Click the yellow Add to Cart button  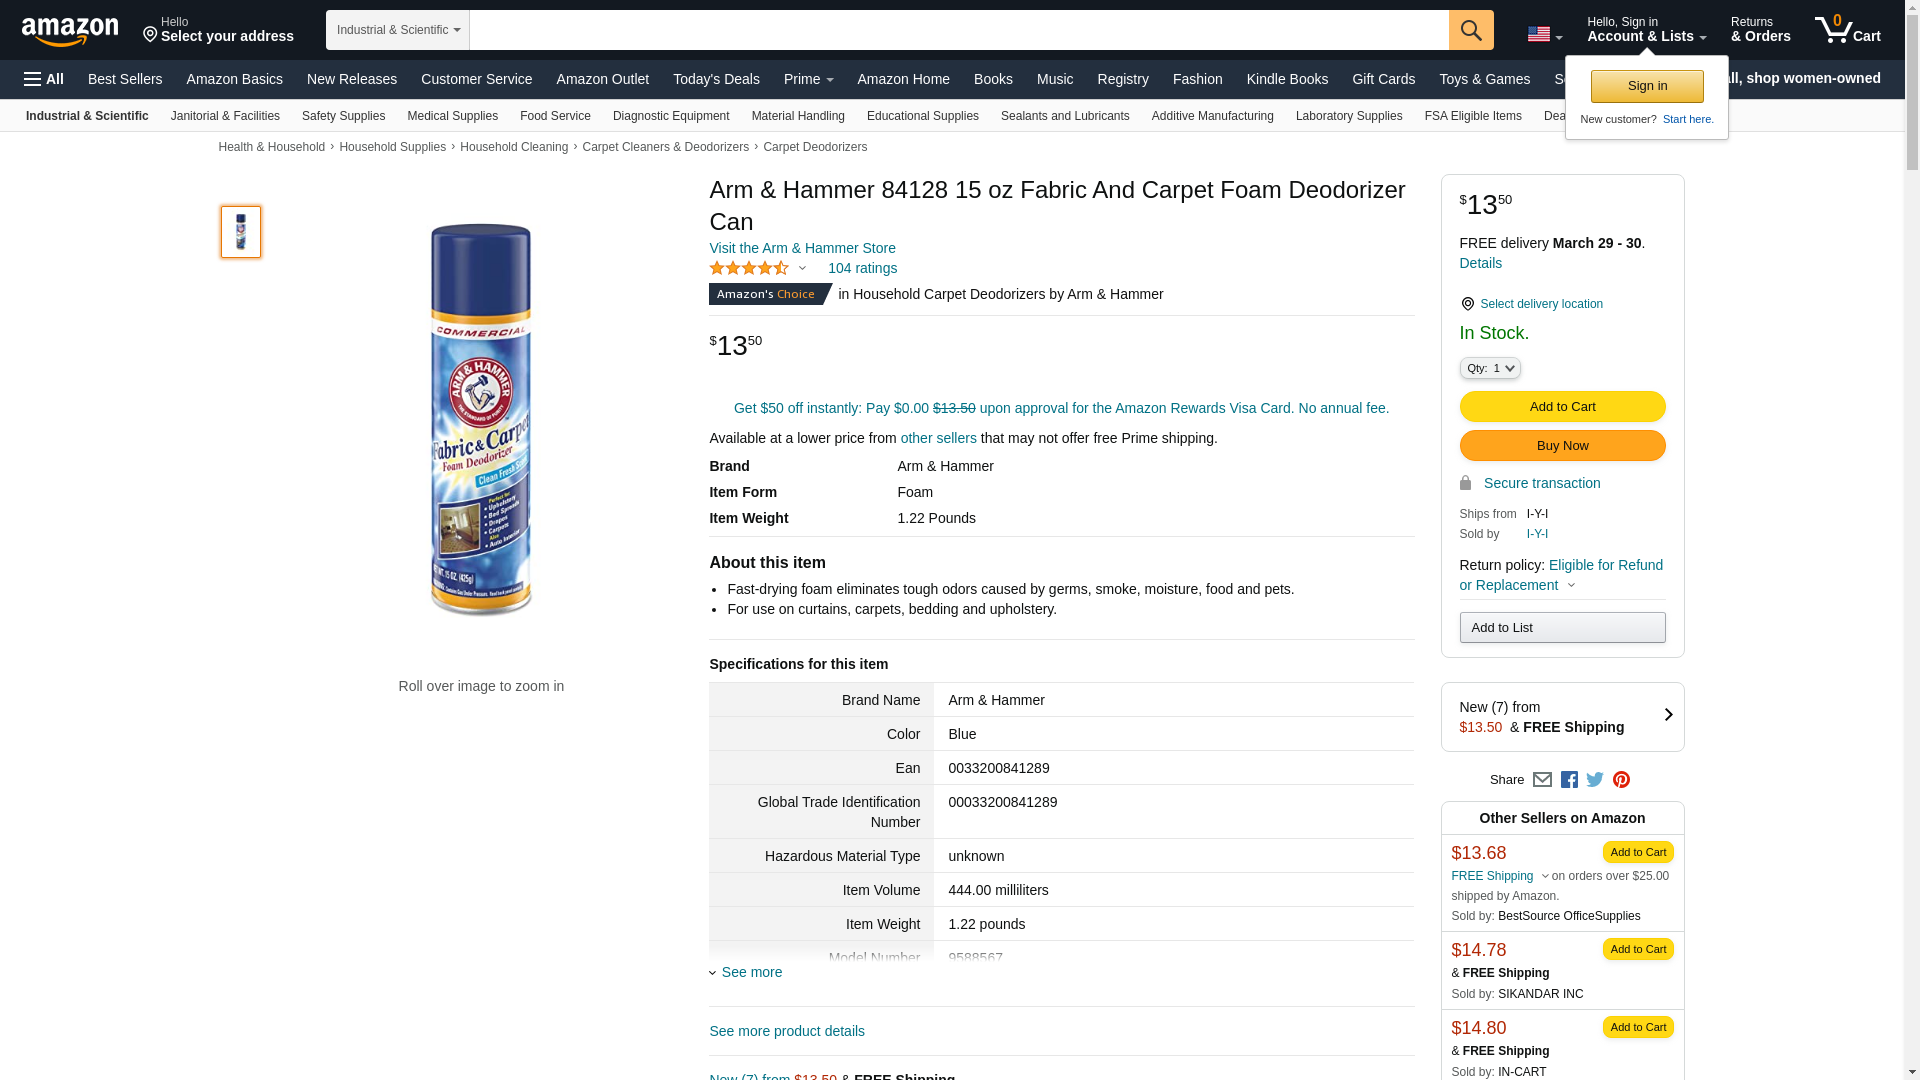[x=1562, y=406]
